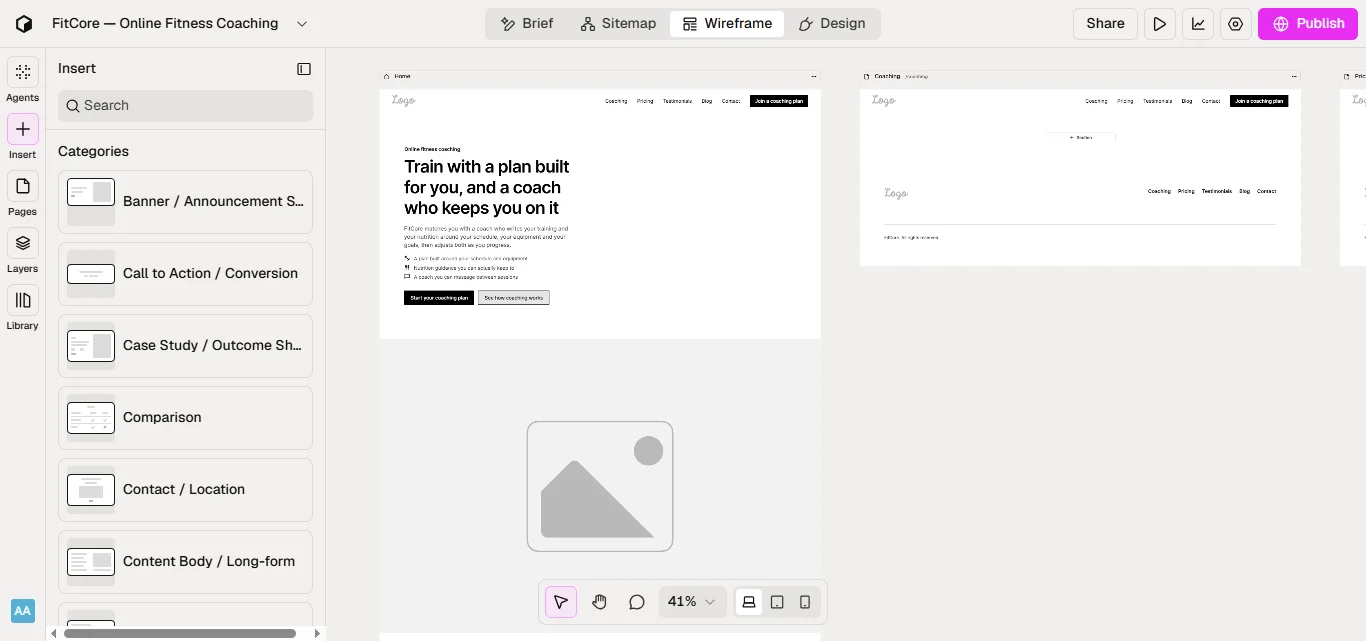Image resolution: width=1366 pixels, height=641 pixels.
Task: Choose the Call to Action / Conversion category
Action: point(185,274)
